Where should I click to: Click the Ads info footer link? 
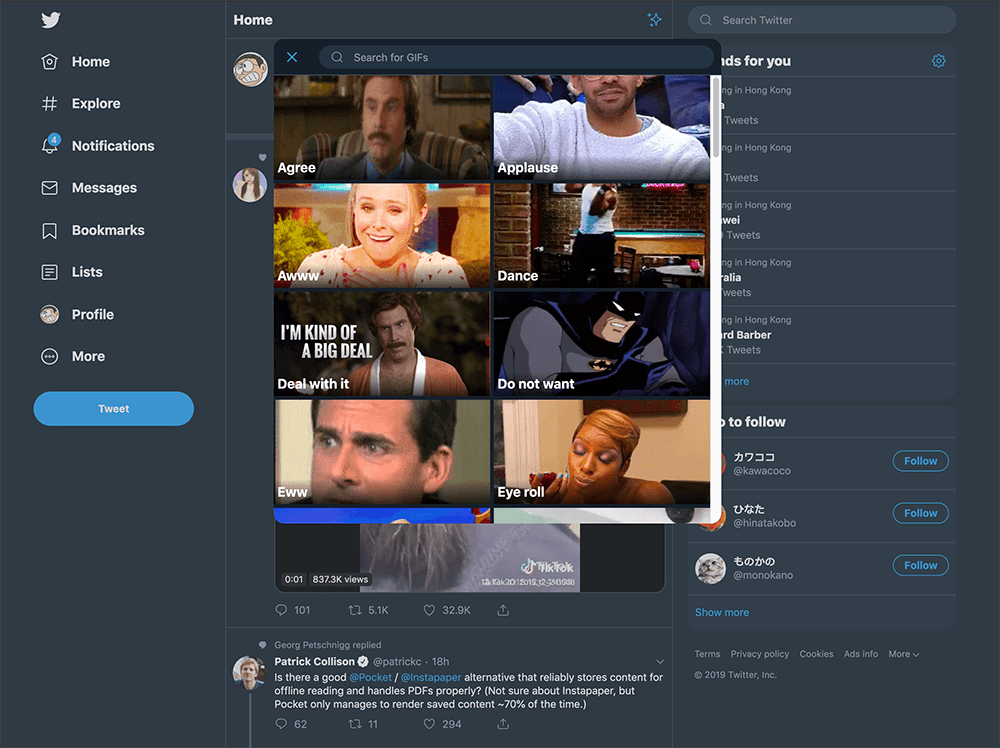[860, 654]
